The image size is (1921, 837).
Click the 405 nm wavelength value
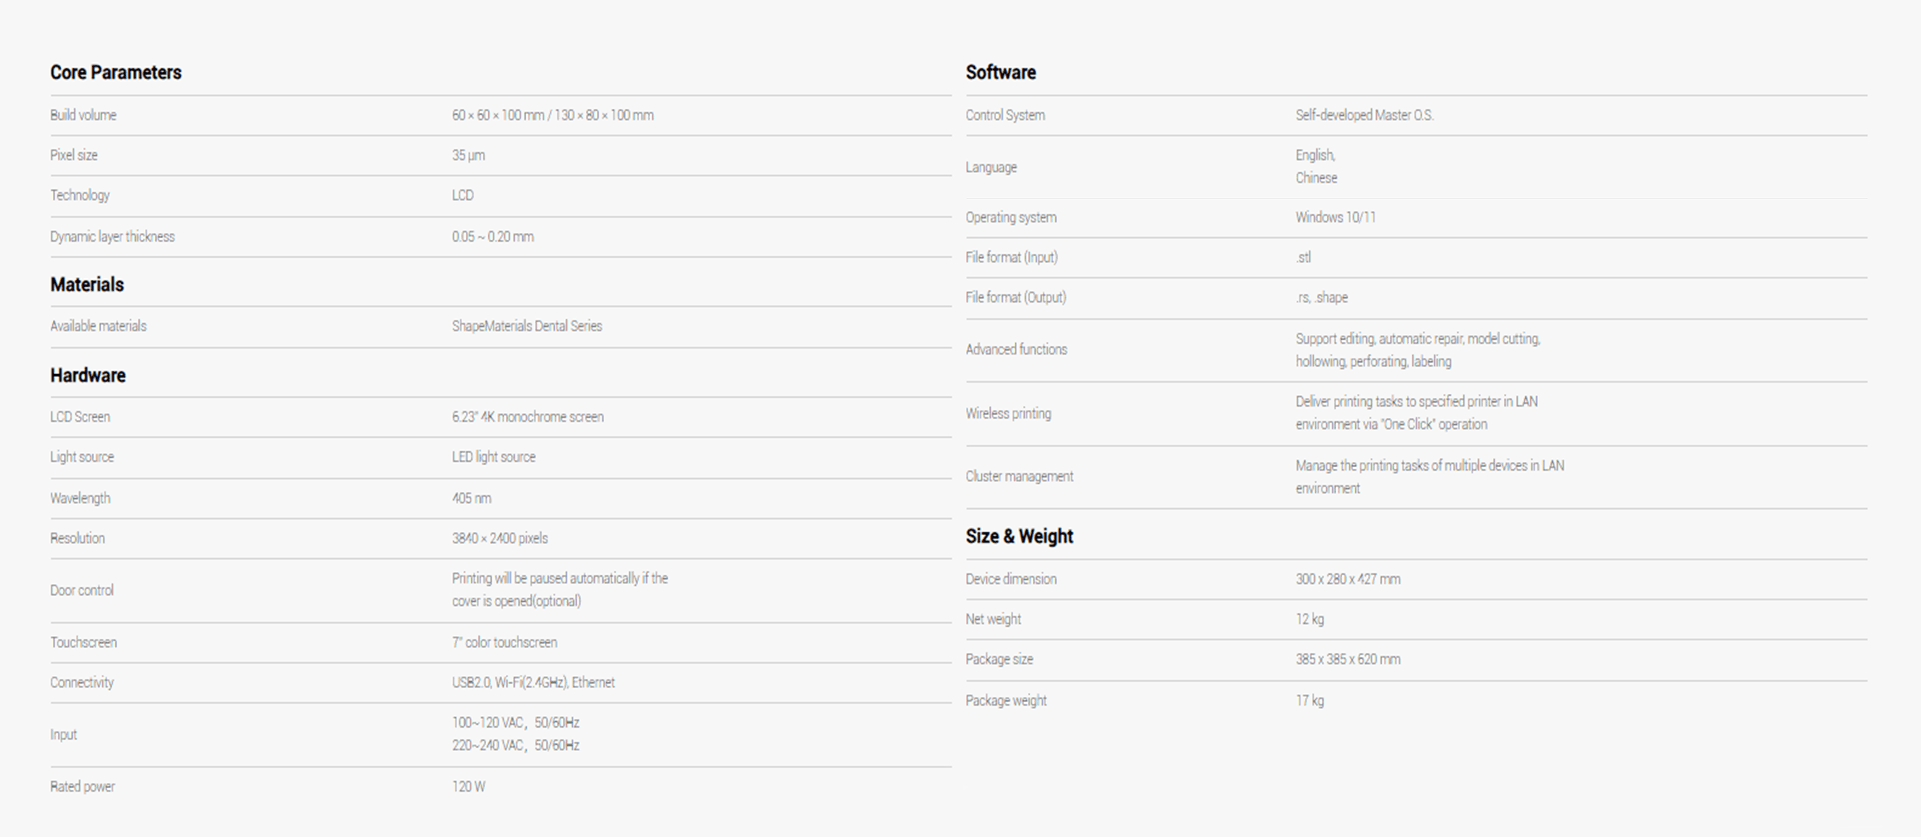tap(471, 498)
